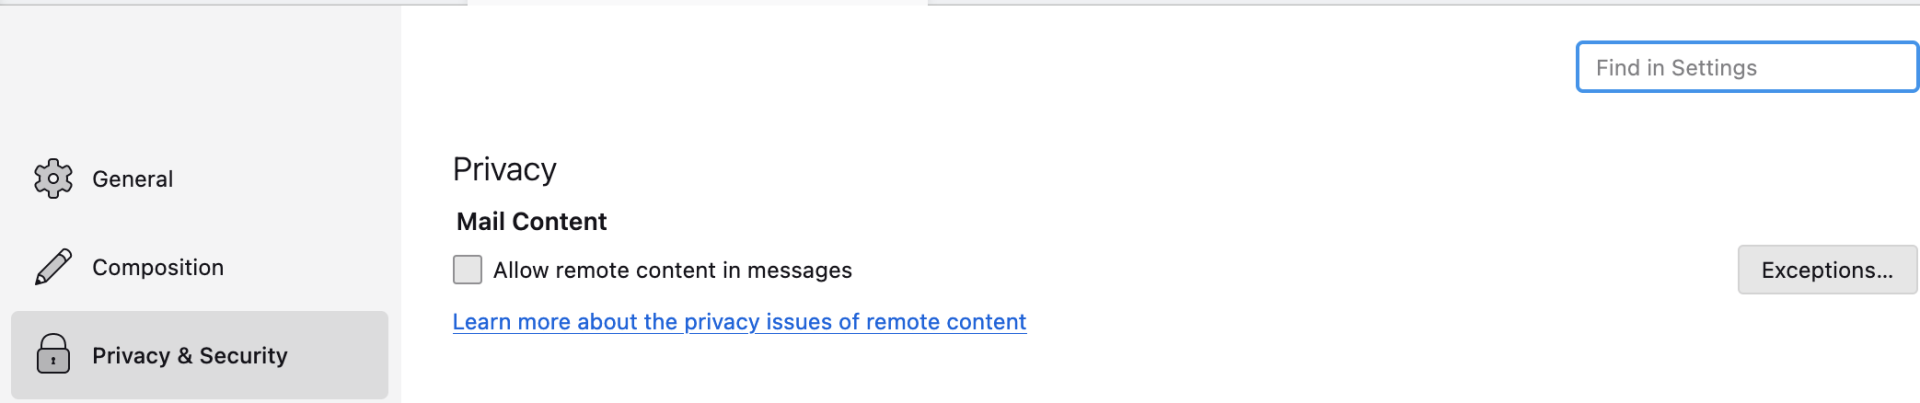This screenshot has width=1920, height=403.
Task: Follow the 'Learn more about the privacy issues' hyperlink
Action: 739,322
